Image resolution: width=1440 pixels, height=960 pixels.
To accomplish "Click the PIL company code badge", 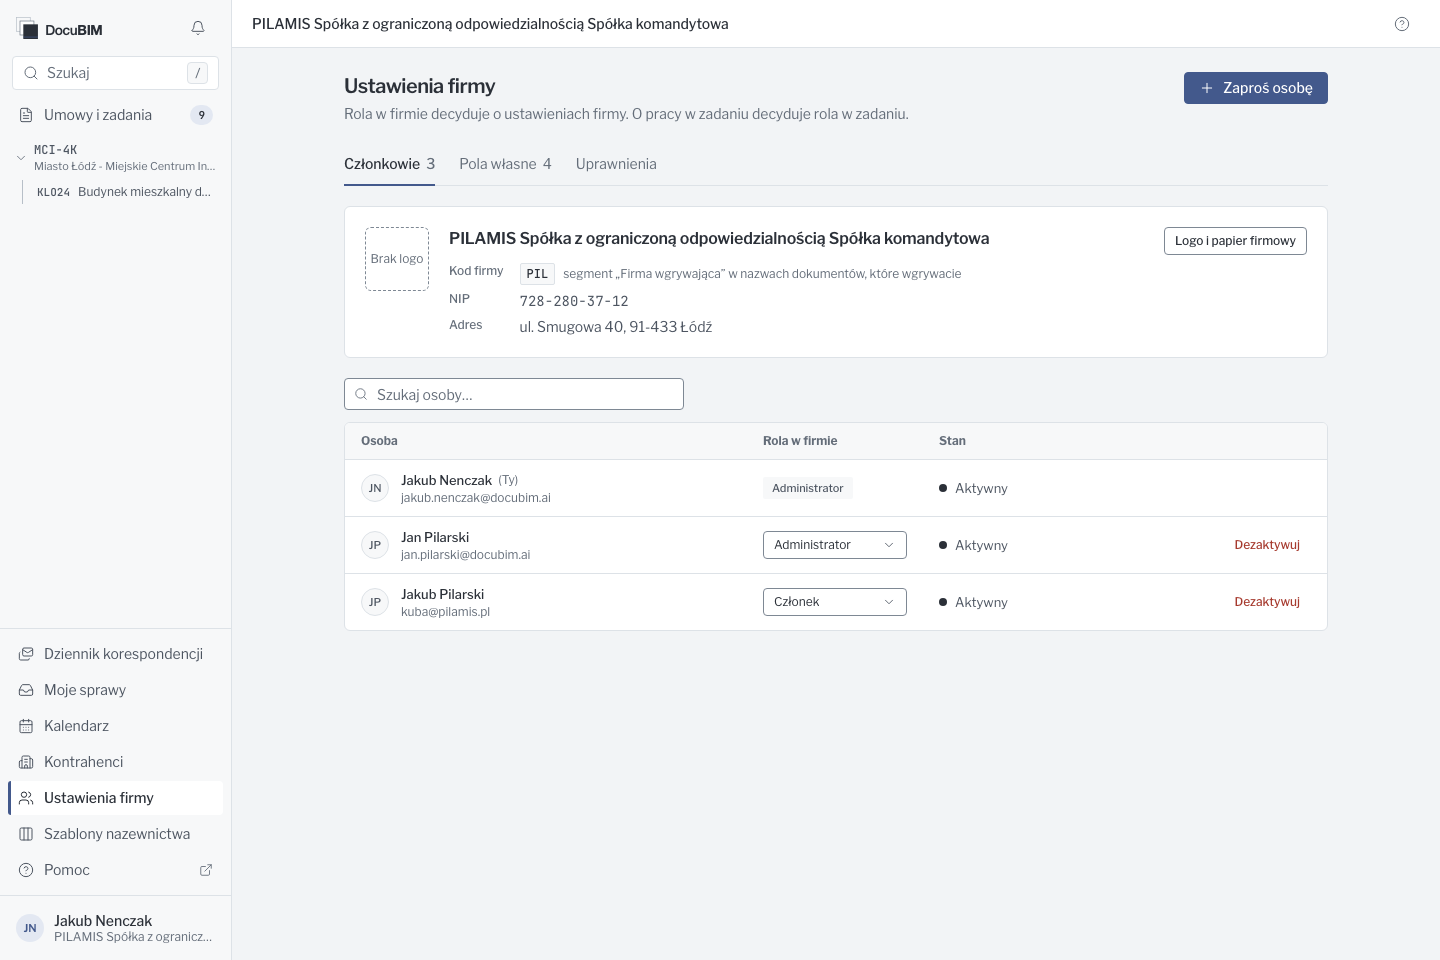I will pos(537,274).
